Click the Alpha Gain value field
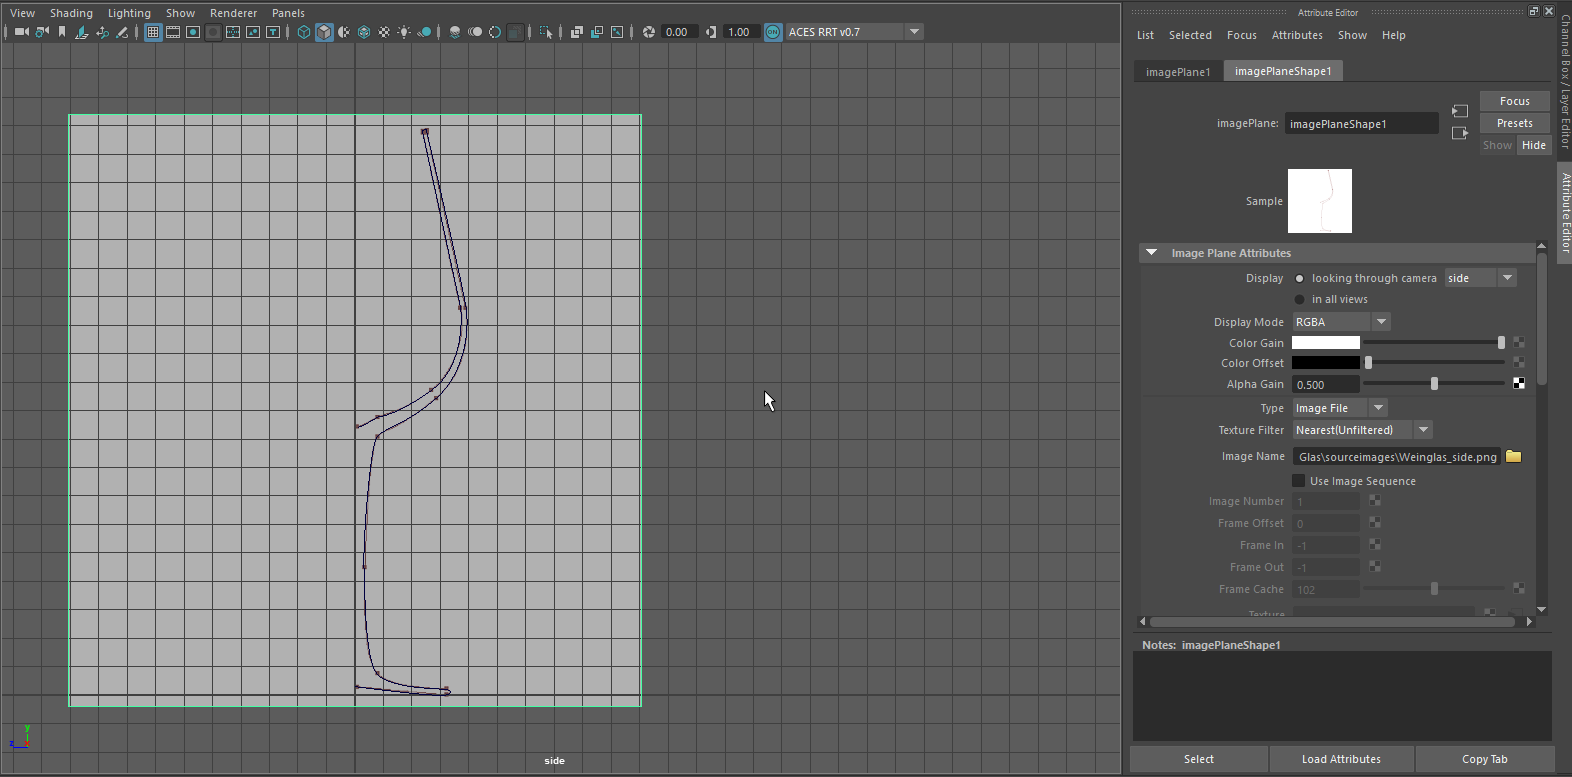 pyautogui.click(x=1325, y=385)
